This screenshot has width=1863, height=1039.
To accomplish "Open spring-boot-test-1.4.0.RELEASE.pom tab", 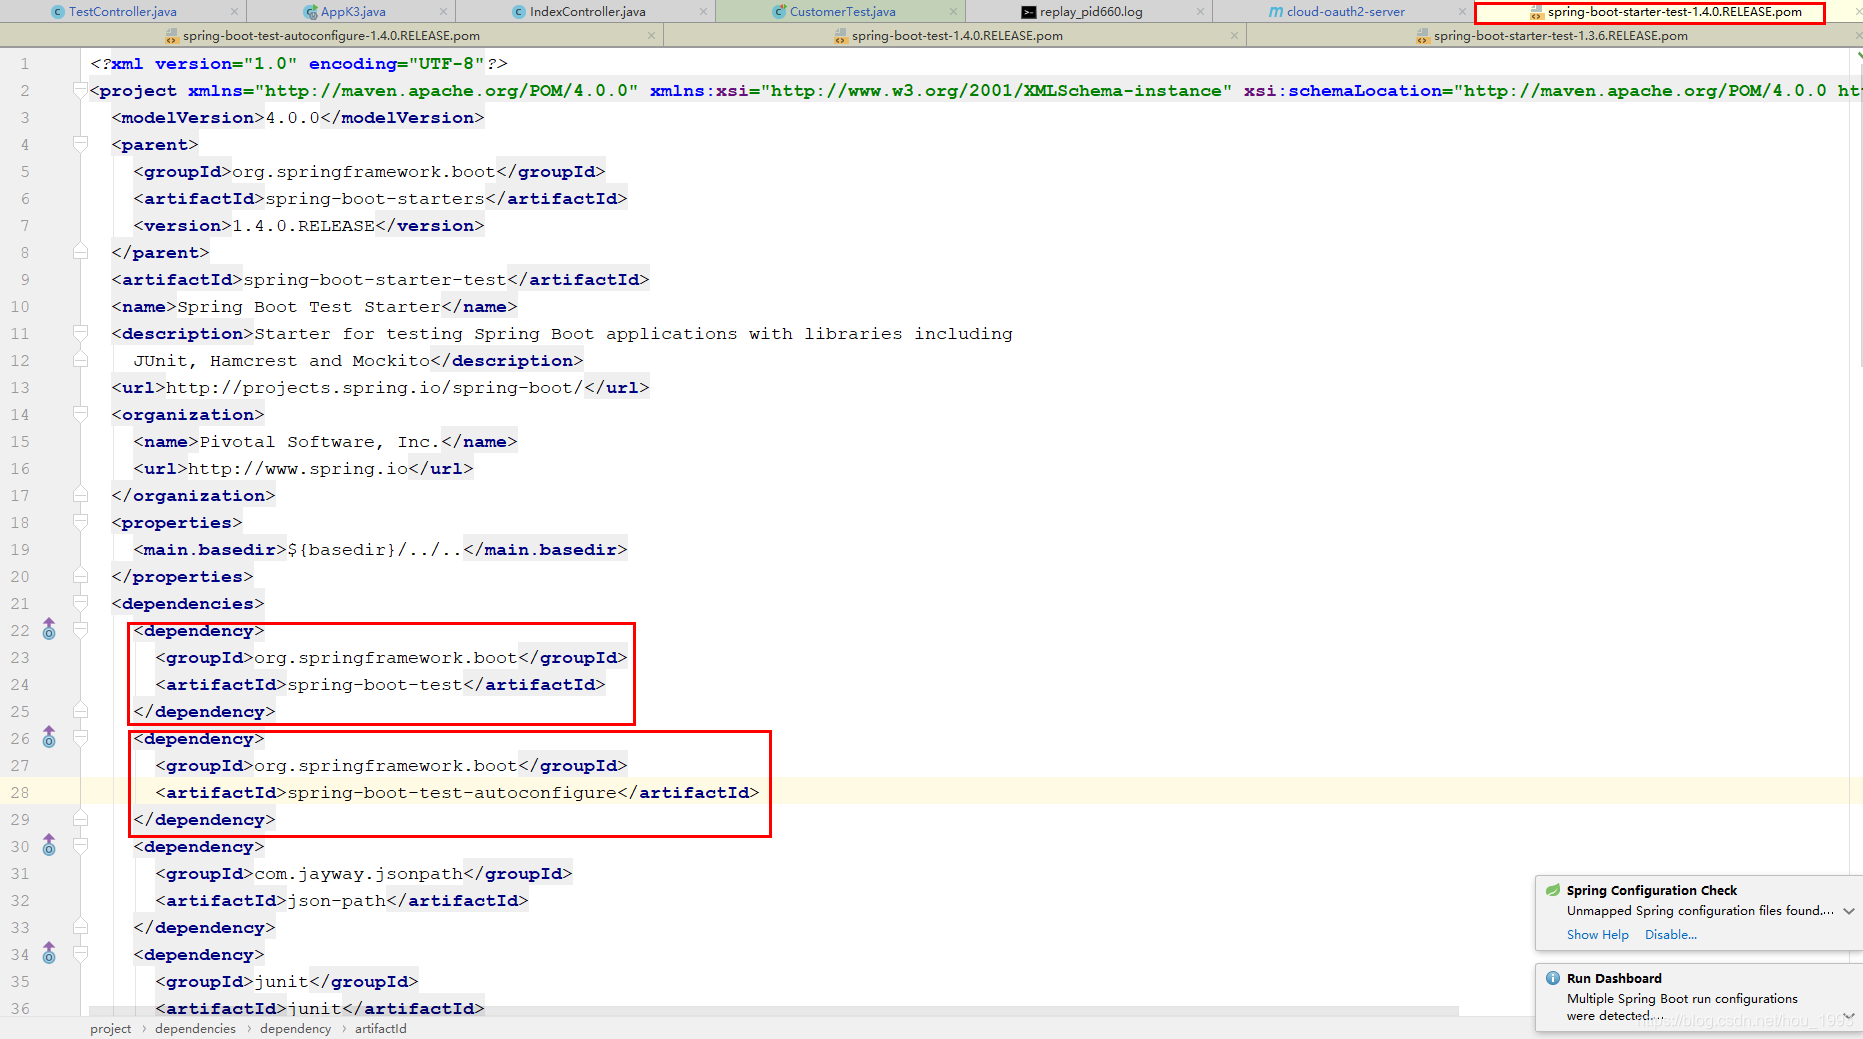I will [x=957, y=35].
